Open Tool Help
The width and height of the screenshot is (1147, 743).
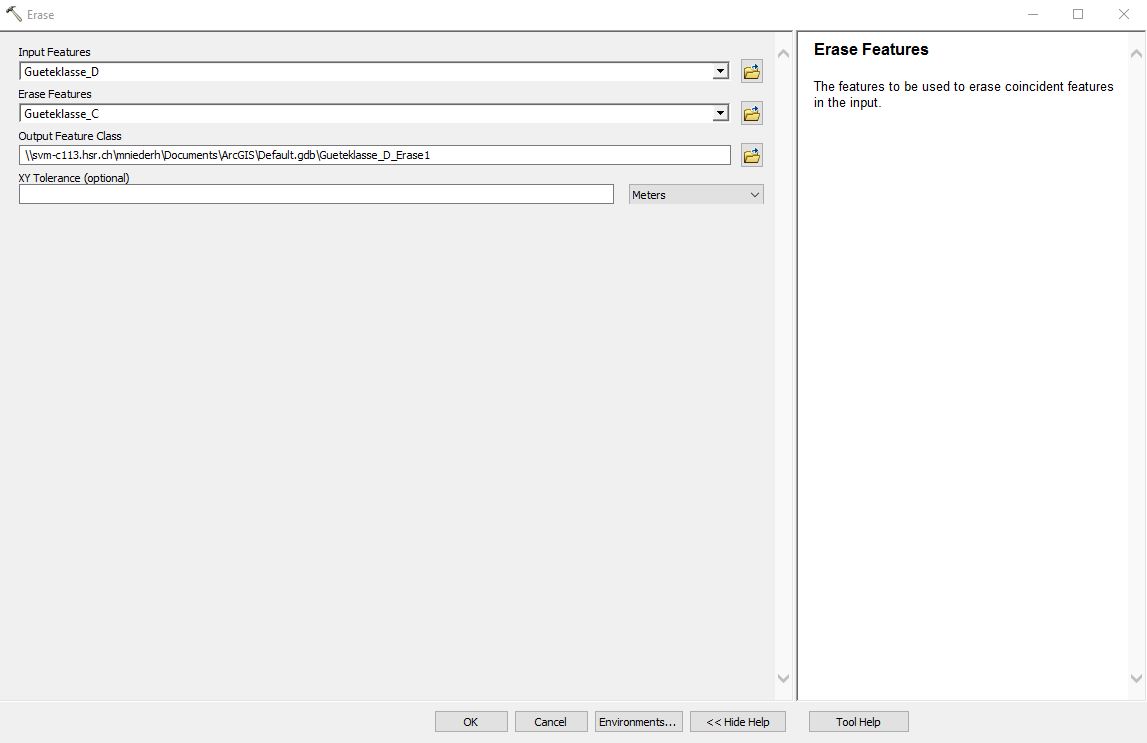coord(858,722)
